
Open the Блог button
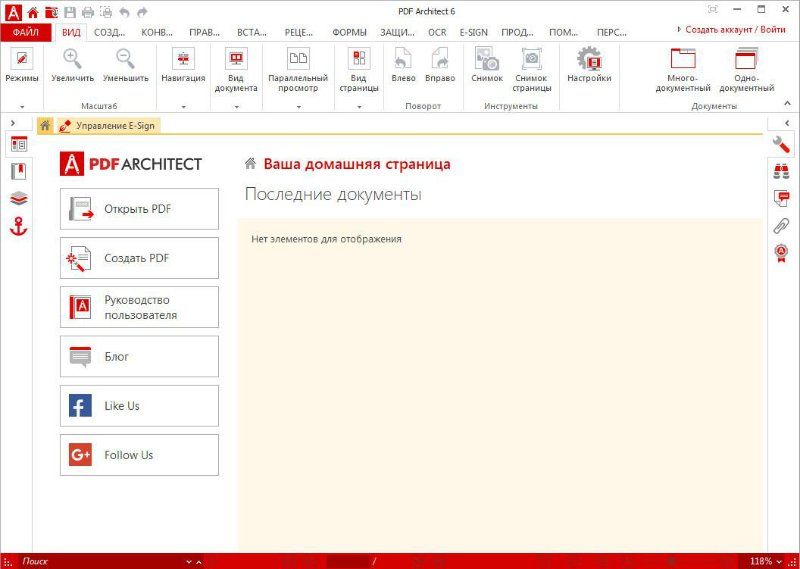pyautogui.click(x=139, y=356)
